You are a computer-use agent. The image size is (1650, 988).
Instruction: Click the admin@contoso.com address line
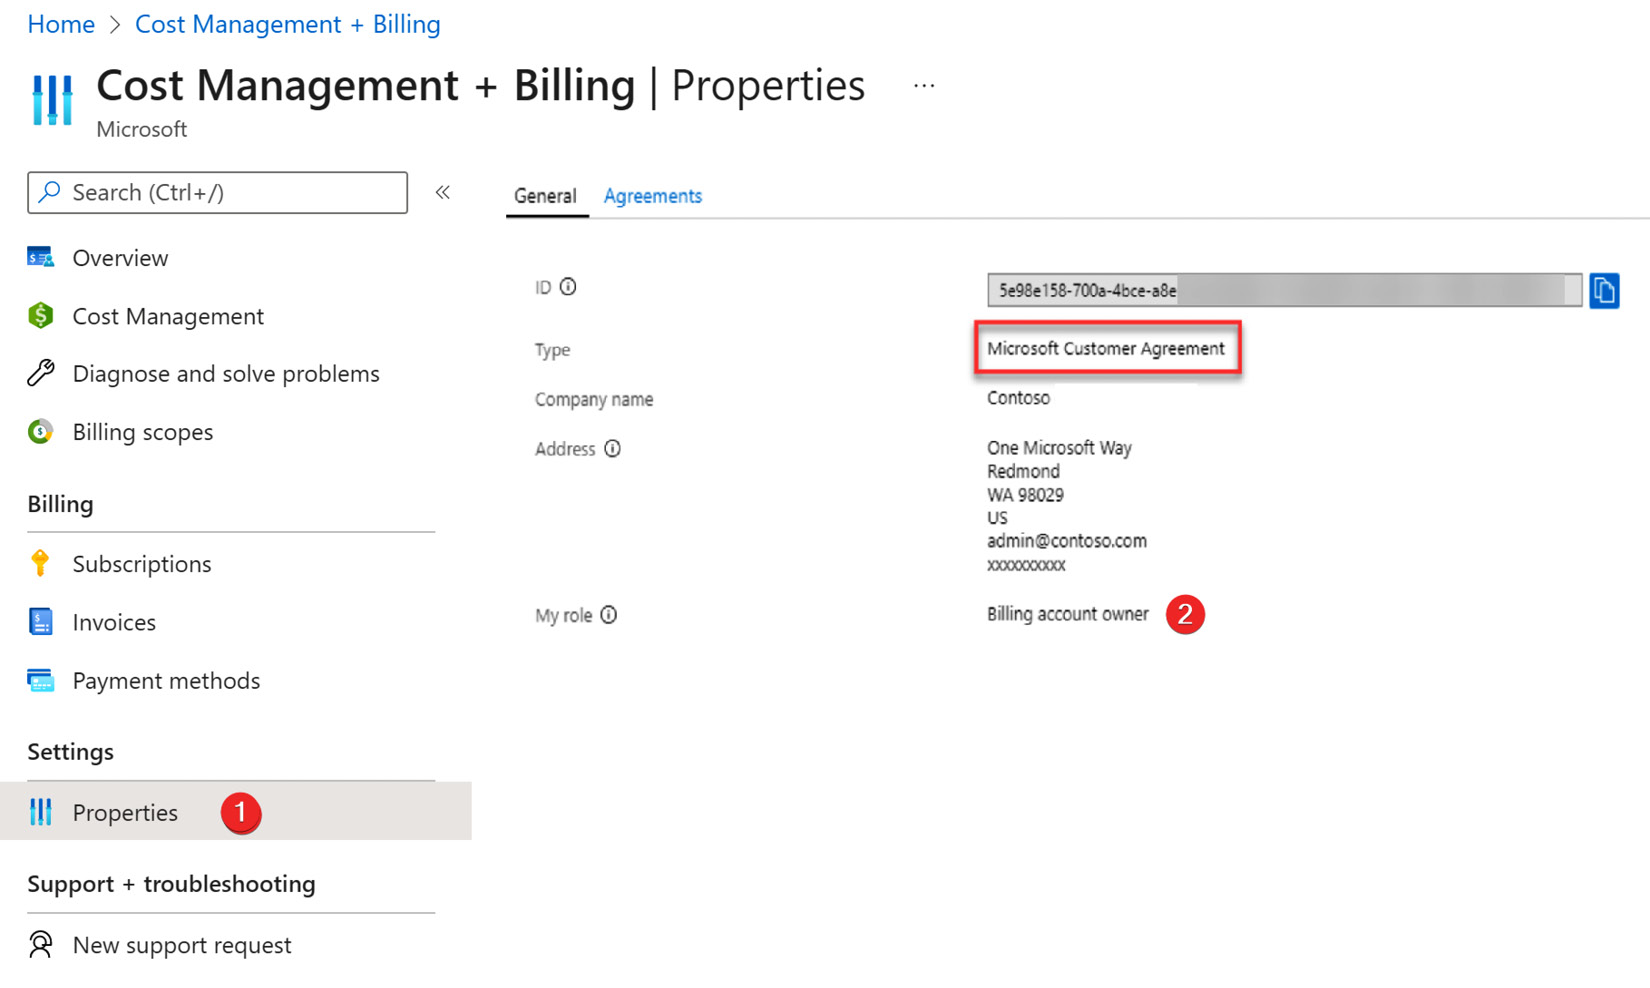(1067, 541)
